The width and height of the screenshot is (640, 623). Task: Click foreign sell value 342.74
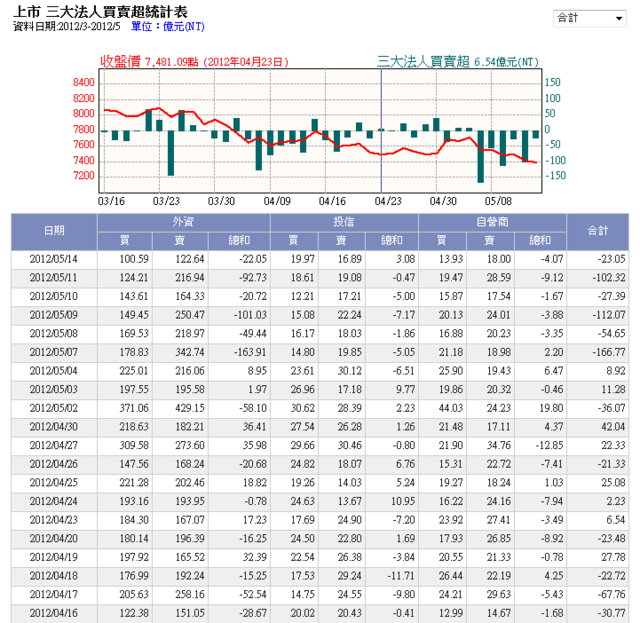pos(190,352)
